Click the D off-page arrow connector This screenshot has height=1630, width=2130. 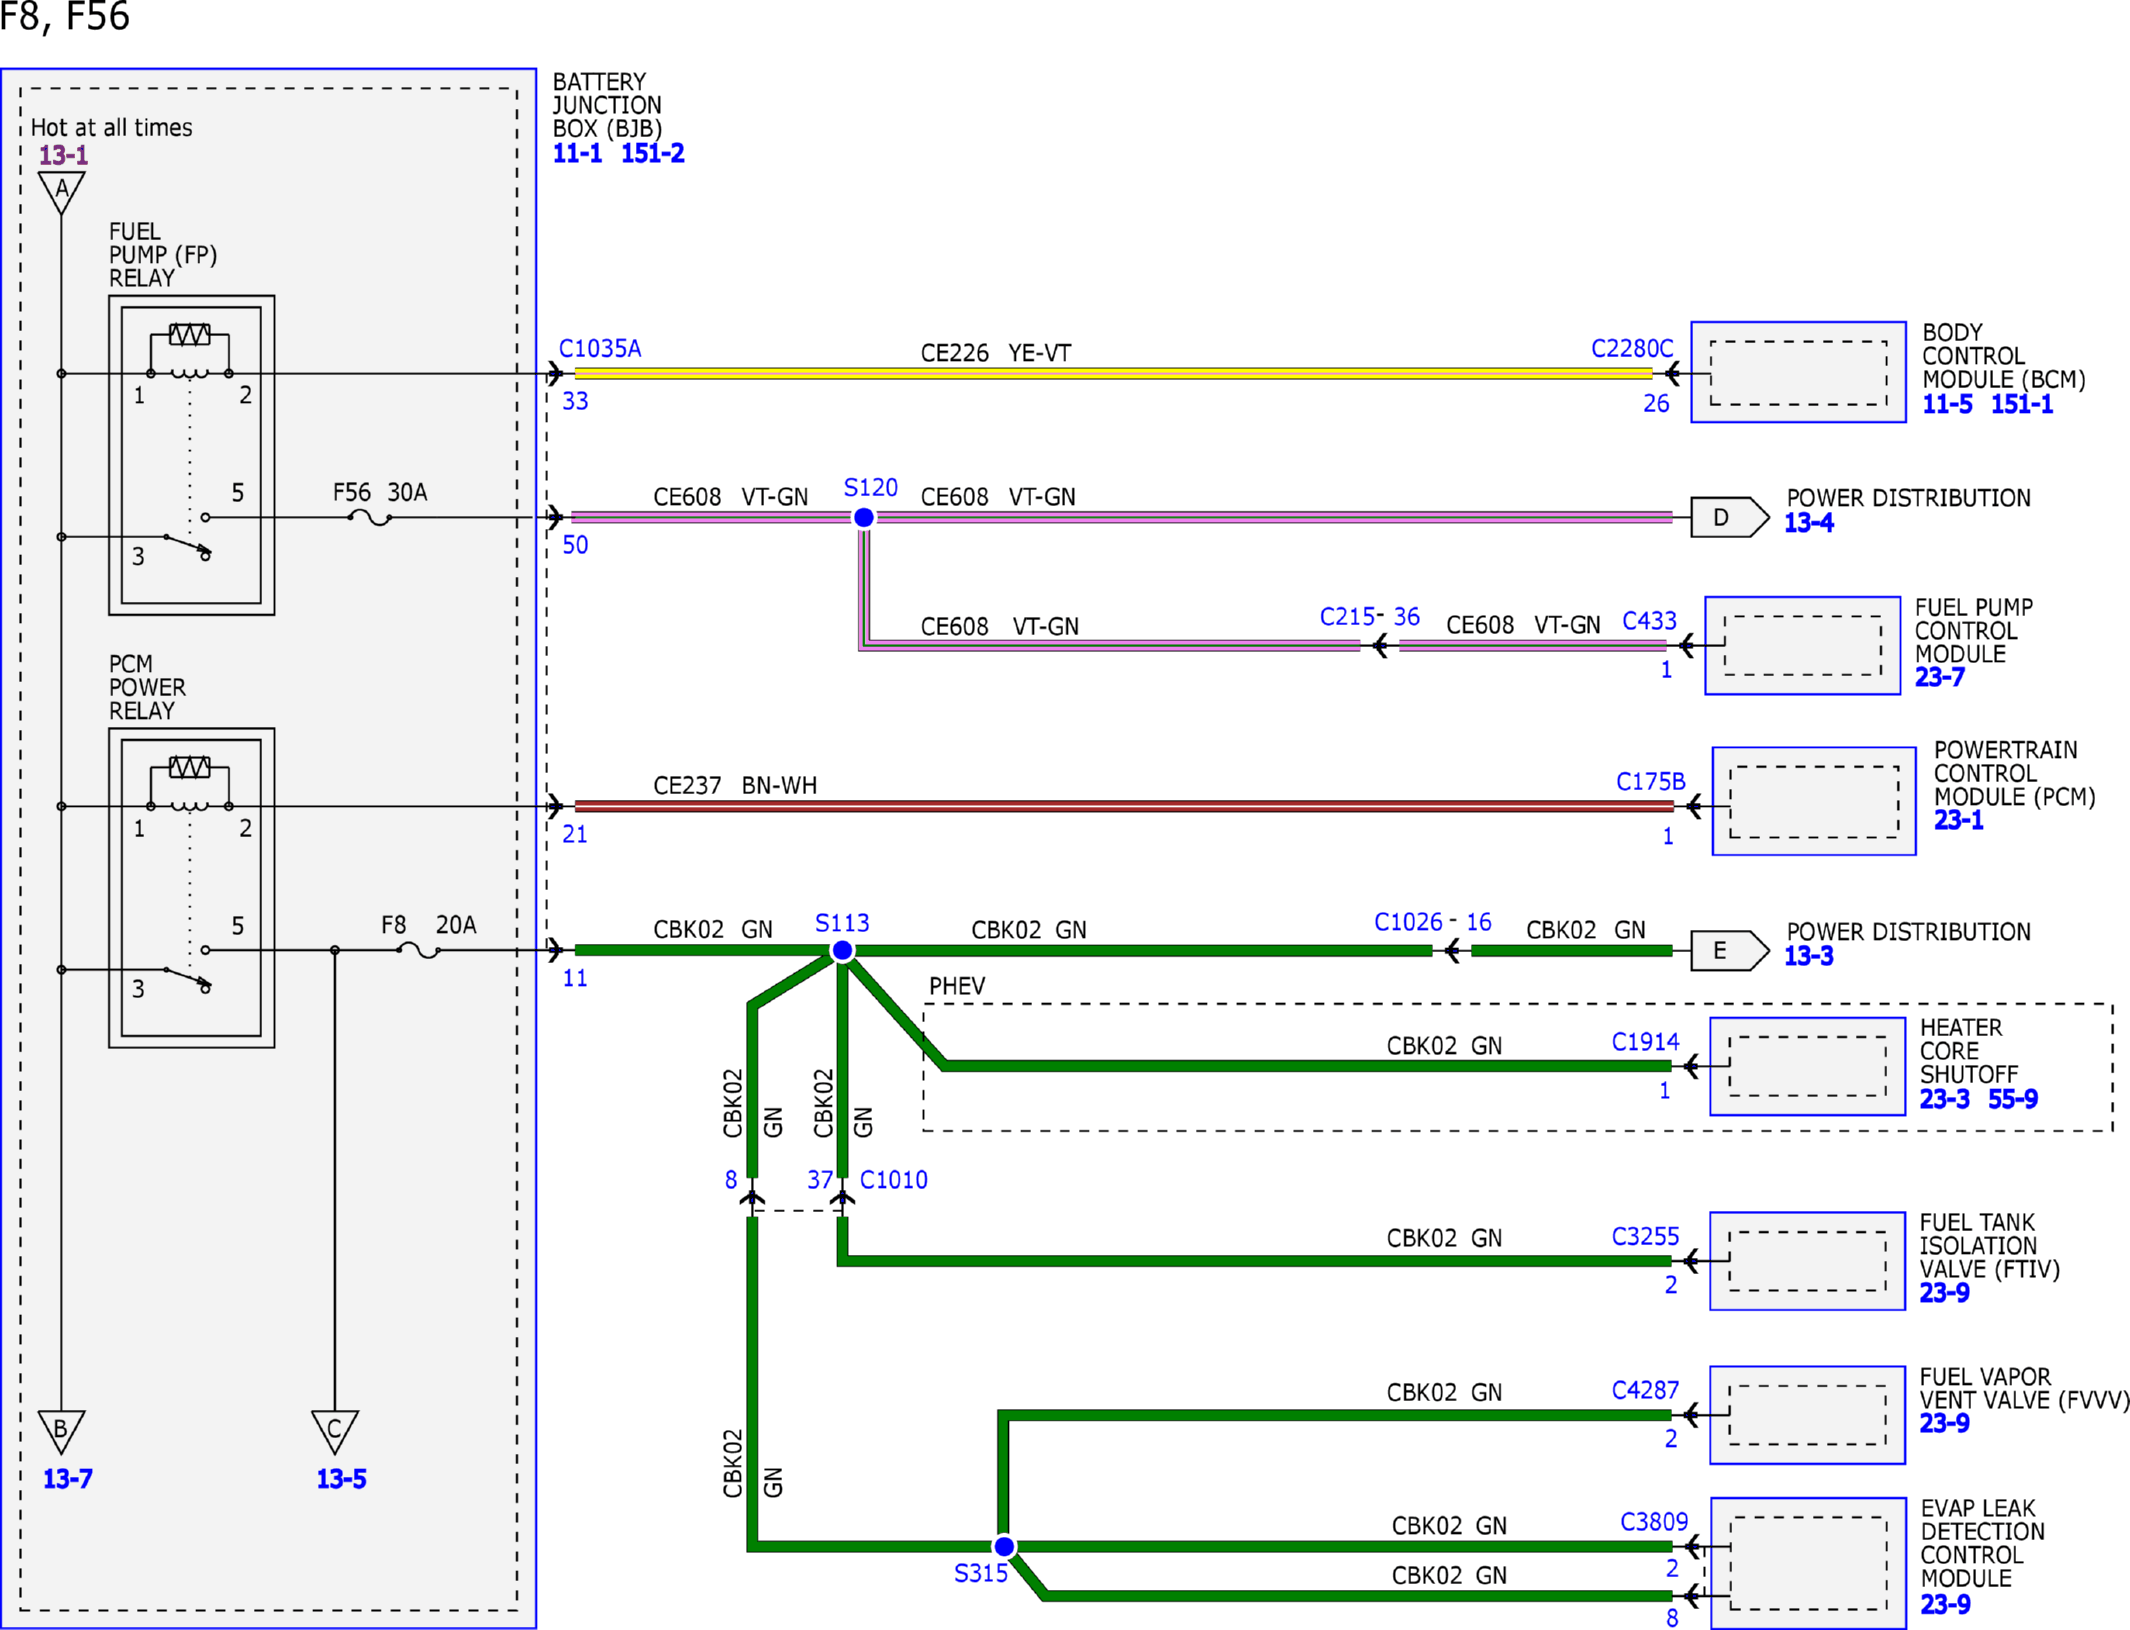pos(1729,517)
